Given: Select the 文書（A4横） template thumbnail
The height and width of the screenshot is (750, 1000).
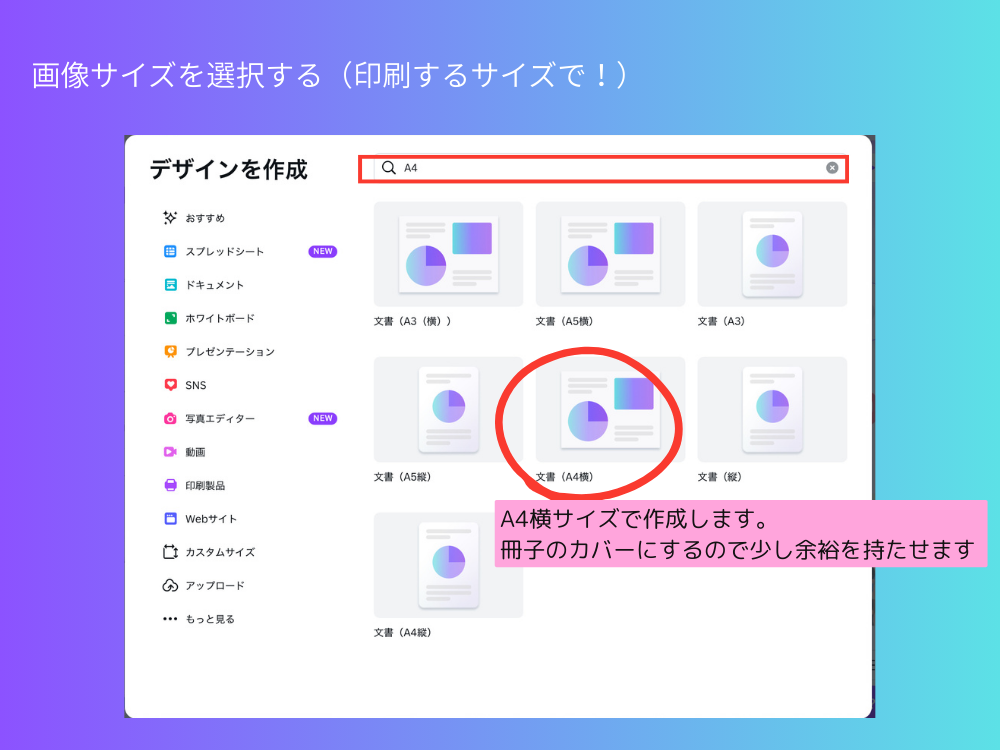Looking at the screenshot, I should point(610,410).
